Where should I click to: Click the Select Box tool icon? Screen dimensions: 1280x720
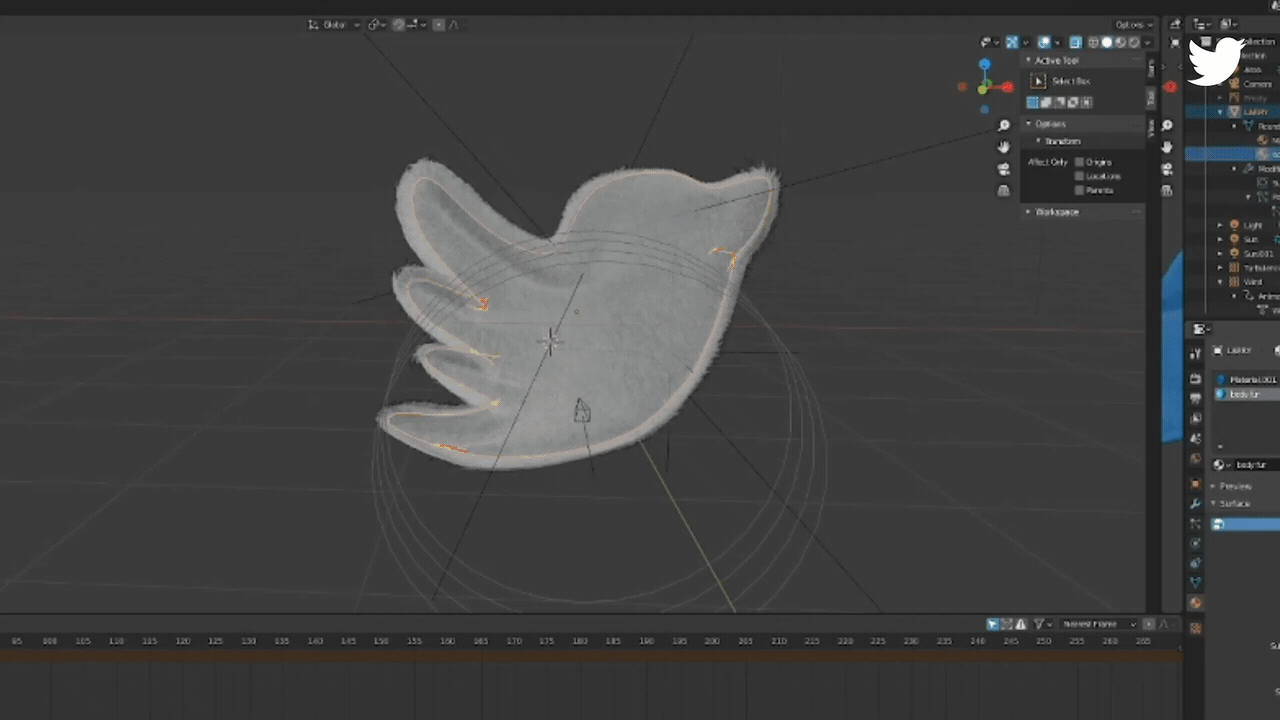point(1038,81)
